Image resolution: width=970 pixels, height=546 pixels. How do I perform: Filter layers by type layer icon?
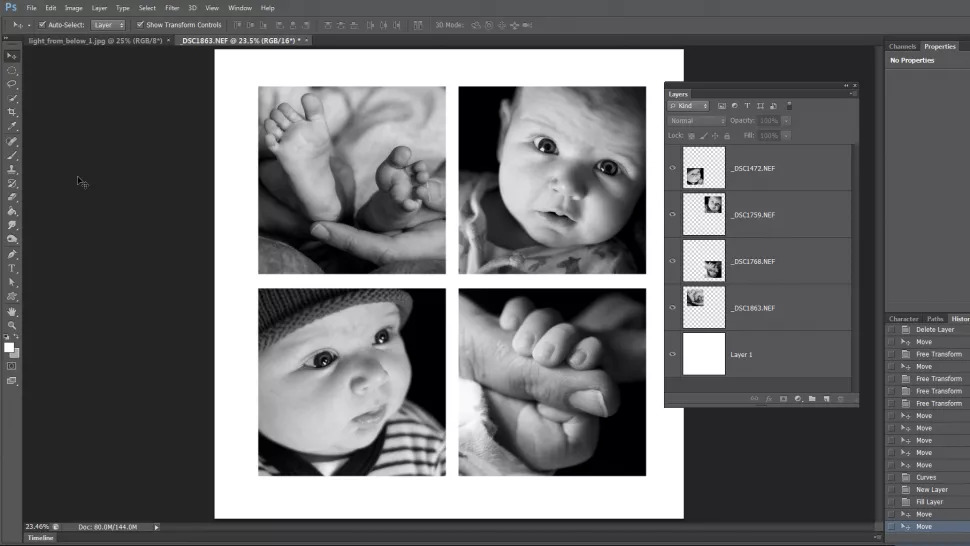(x=747, y=106)
